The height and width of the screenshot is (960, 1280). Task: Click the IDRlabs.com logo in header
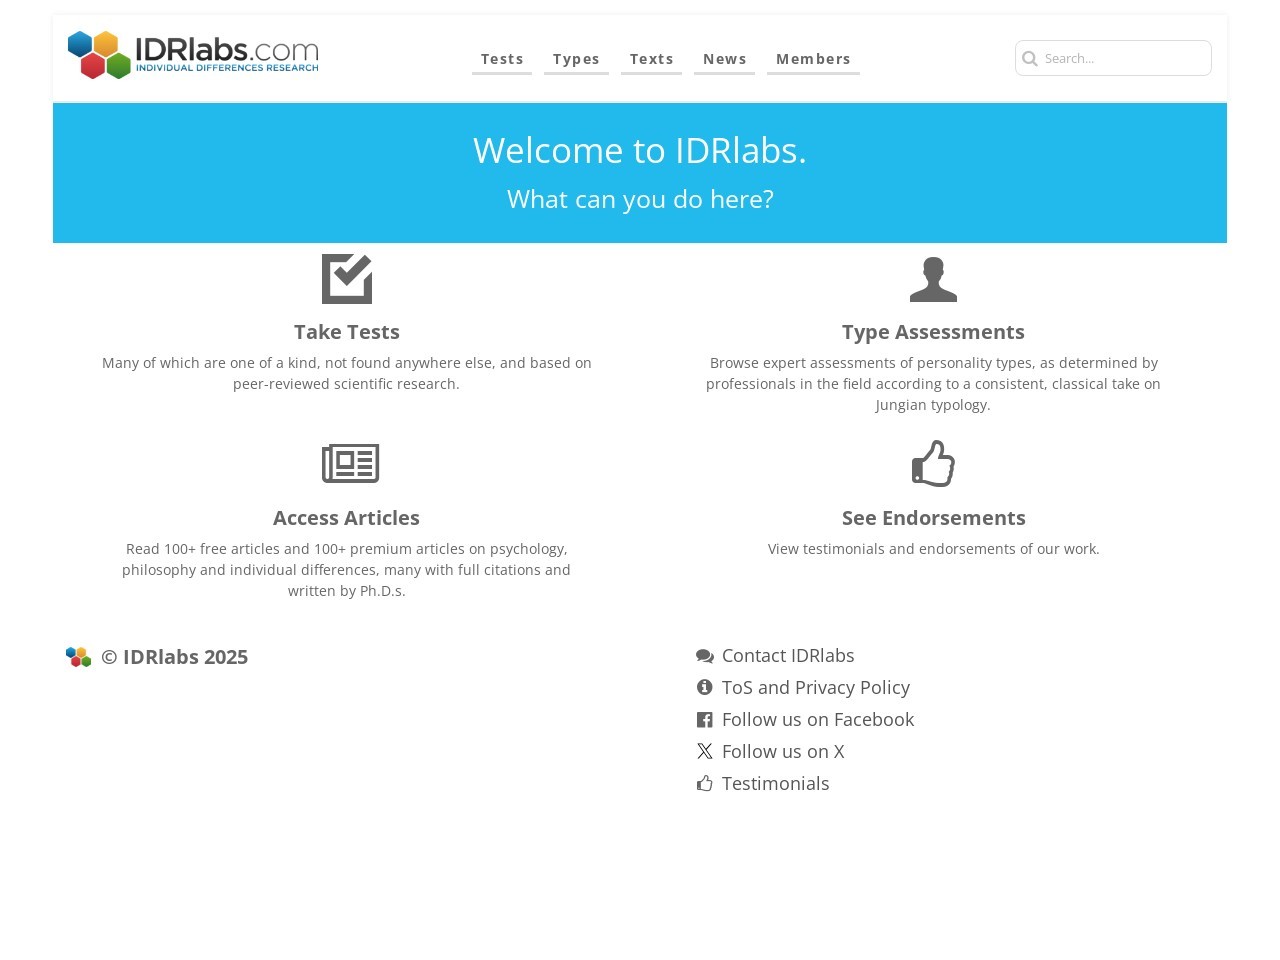[193, 55]
